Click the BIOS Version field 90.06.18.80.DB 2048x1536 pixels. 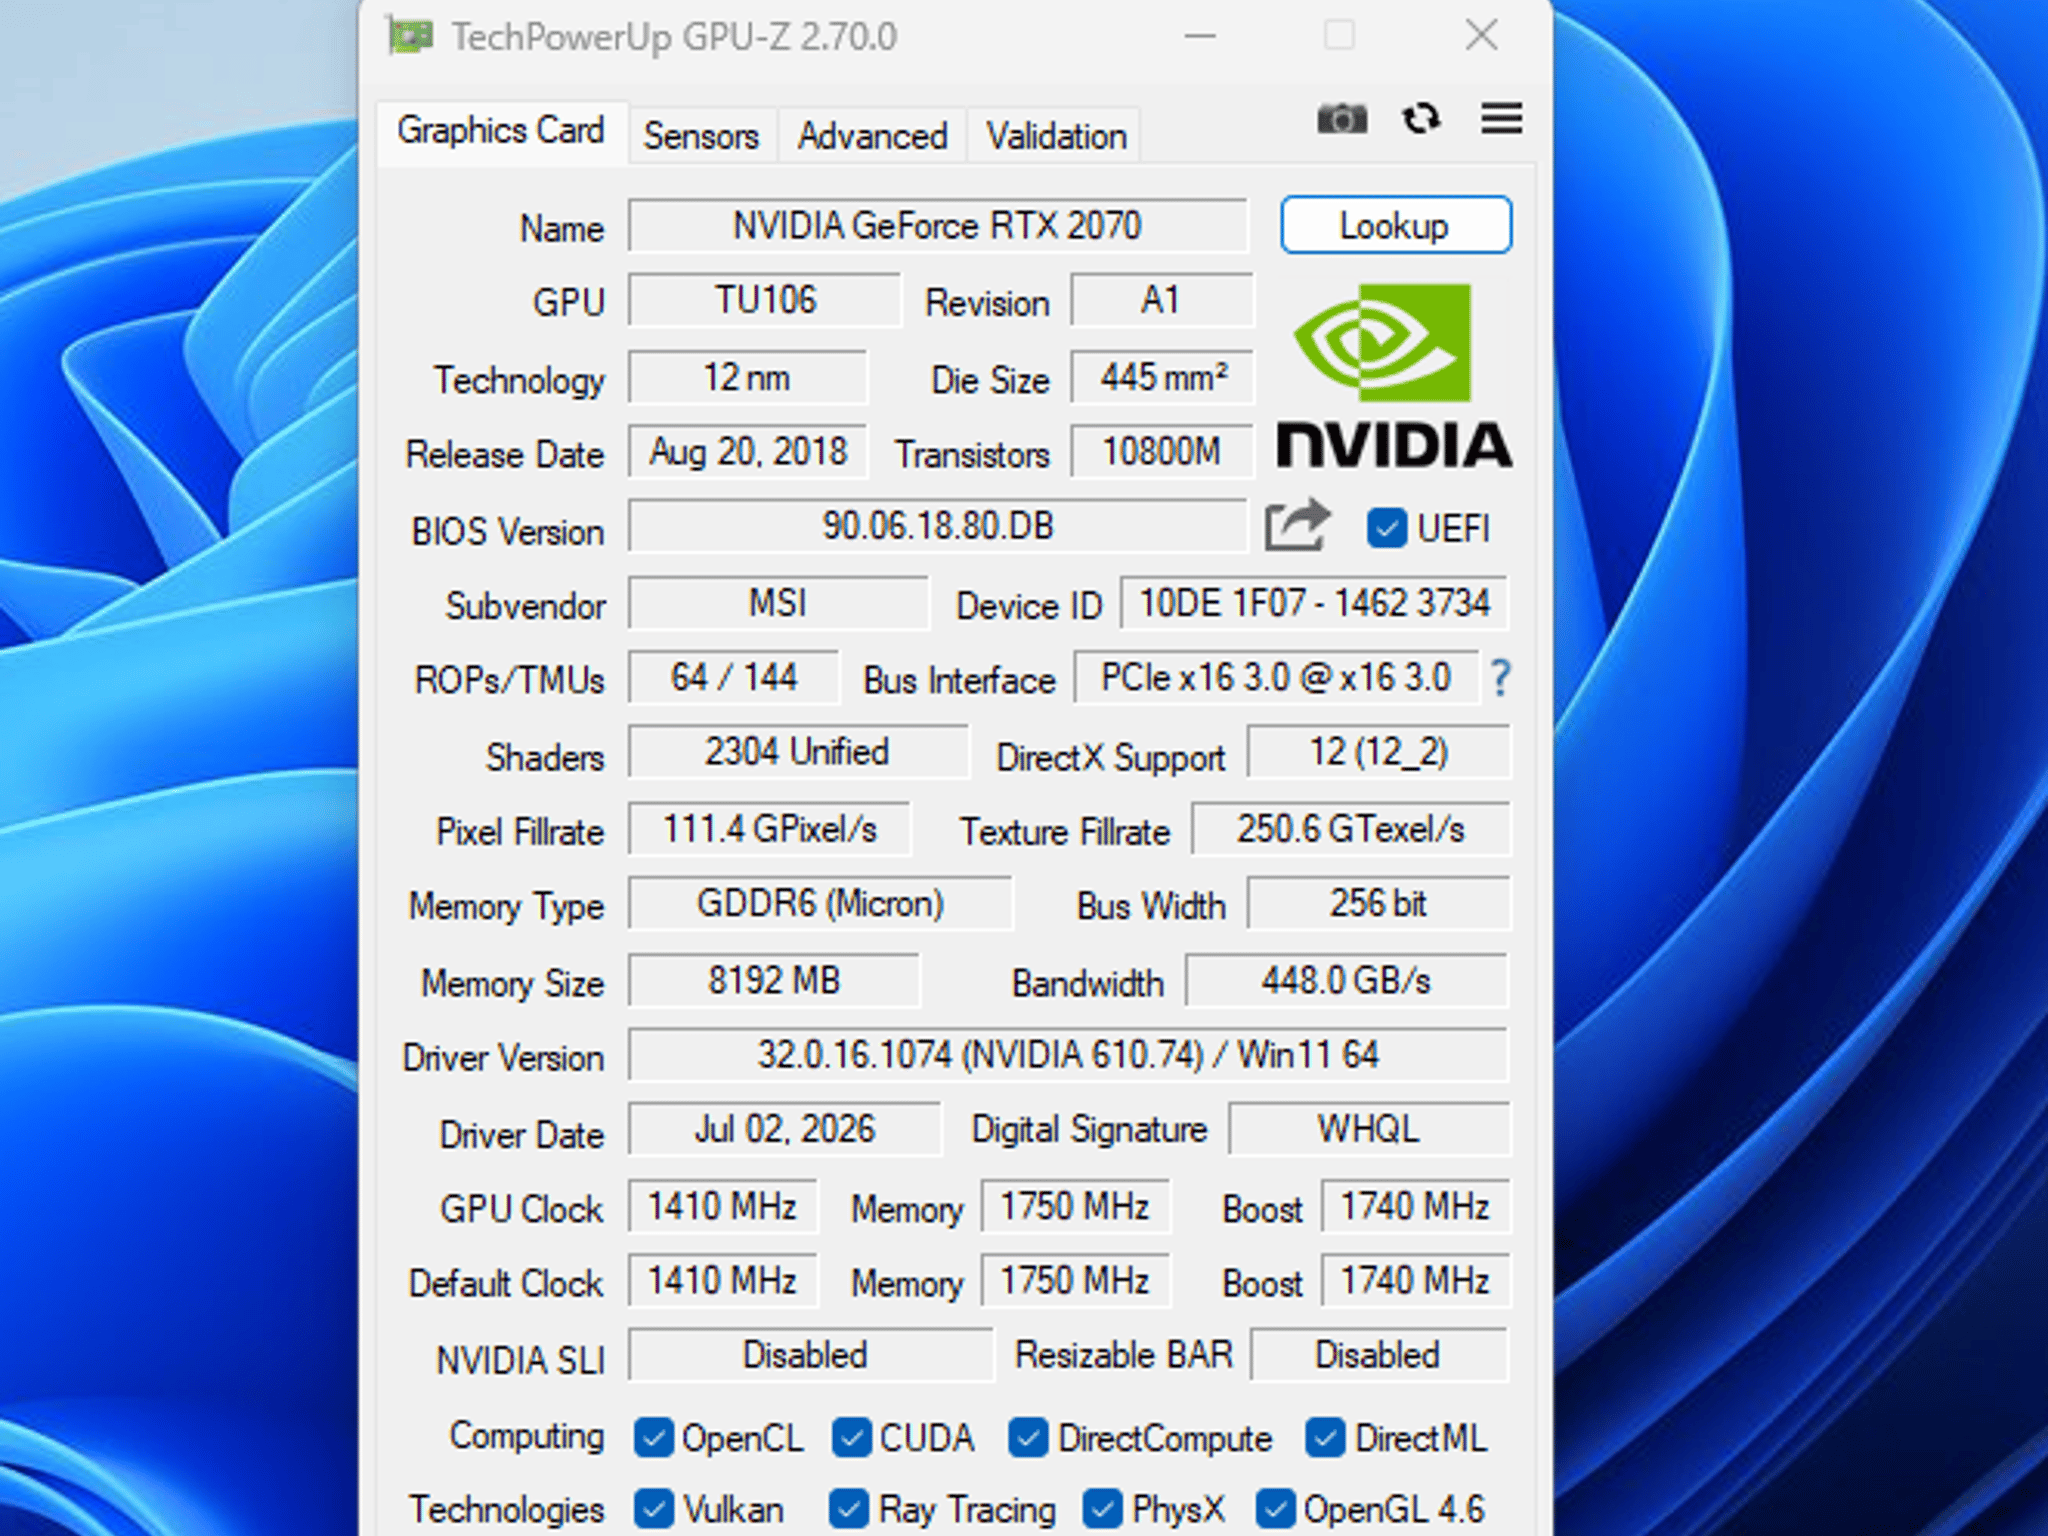(x=937, y=526)
